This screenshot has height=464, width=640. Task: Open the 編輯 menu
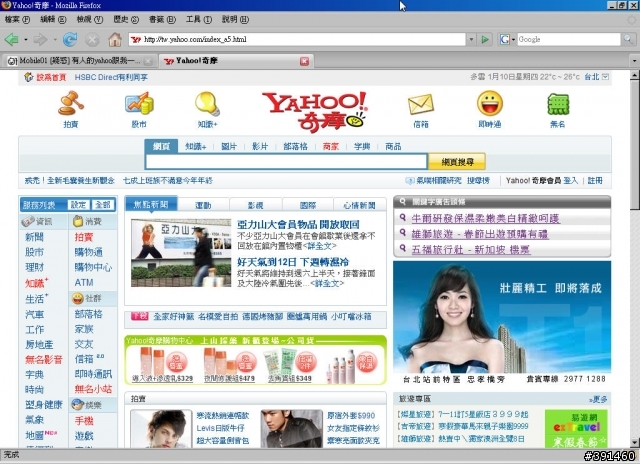pos(53,19)
